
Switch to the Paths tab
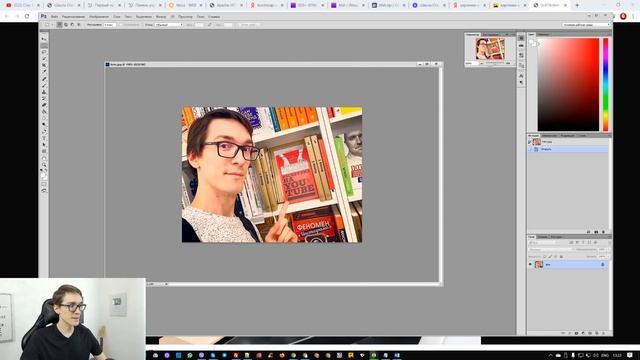coord(556,237)
